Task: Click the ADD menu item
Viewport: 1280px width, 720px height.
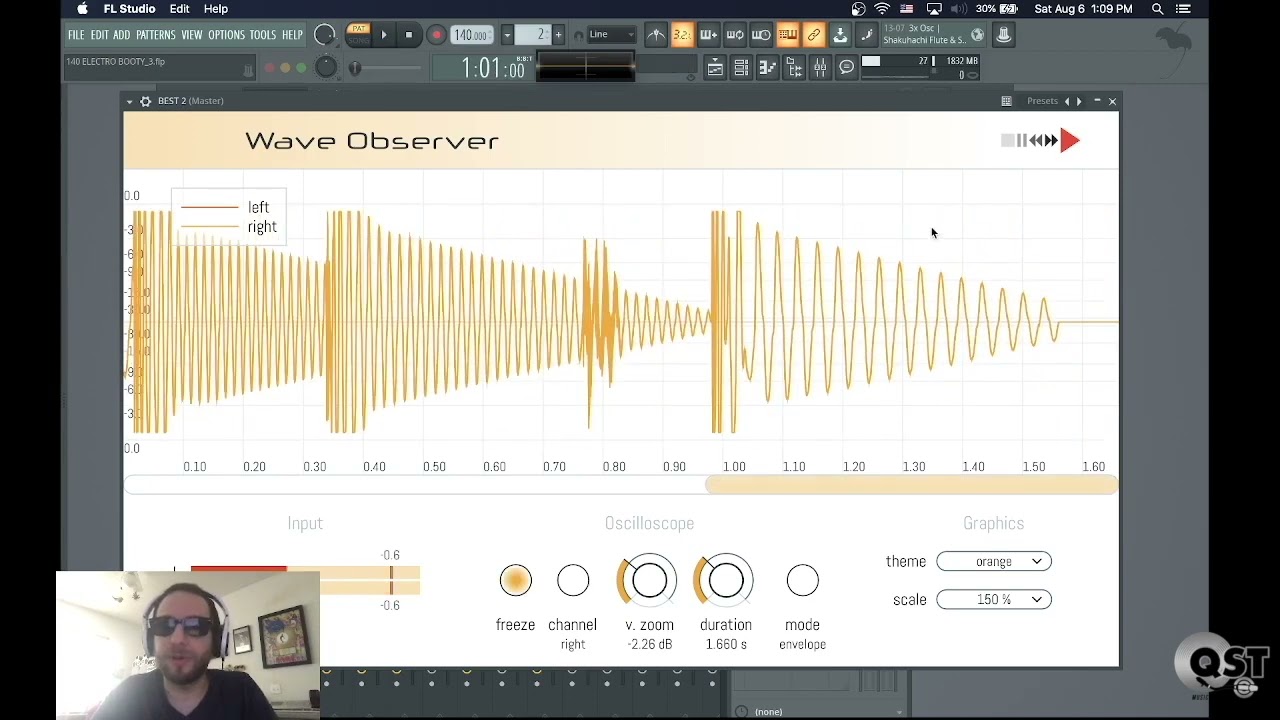Action: coord(122,35)
